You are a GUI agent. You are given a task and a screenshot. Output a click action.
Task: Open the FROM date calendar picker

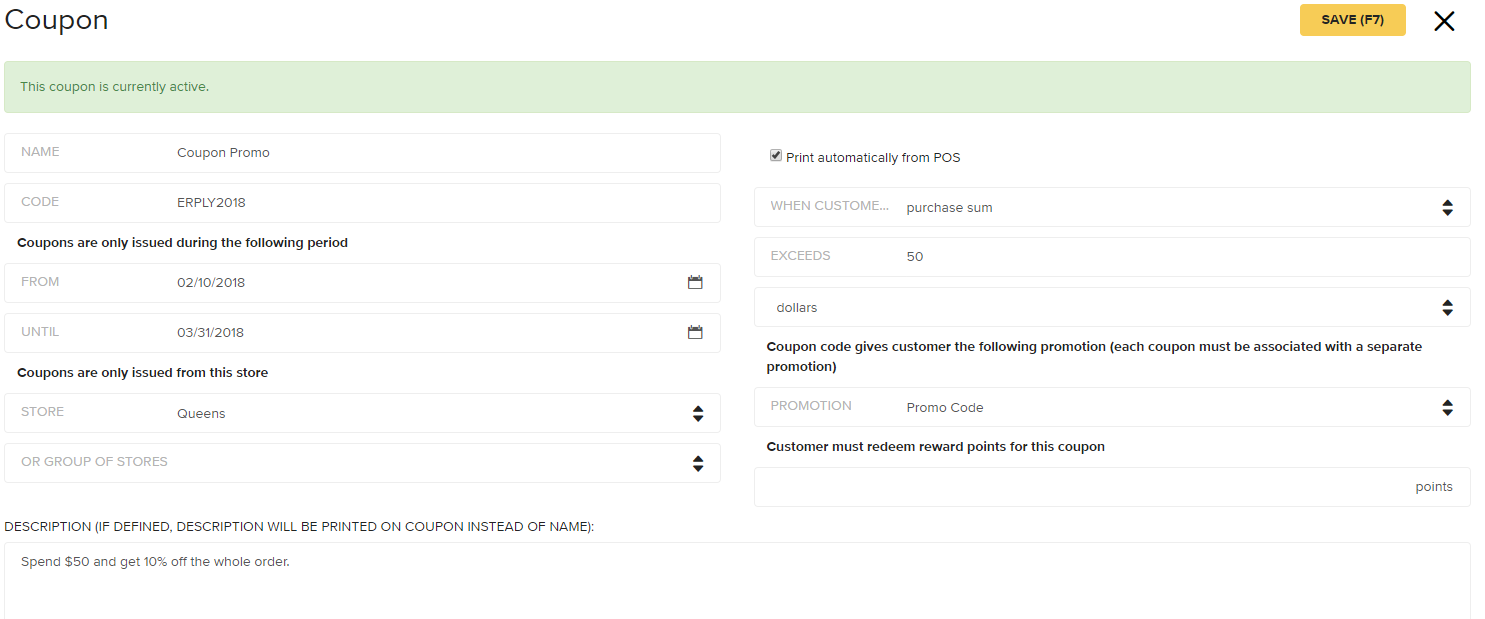(x=695, y=283)
